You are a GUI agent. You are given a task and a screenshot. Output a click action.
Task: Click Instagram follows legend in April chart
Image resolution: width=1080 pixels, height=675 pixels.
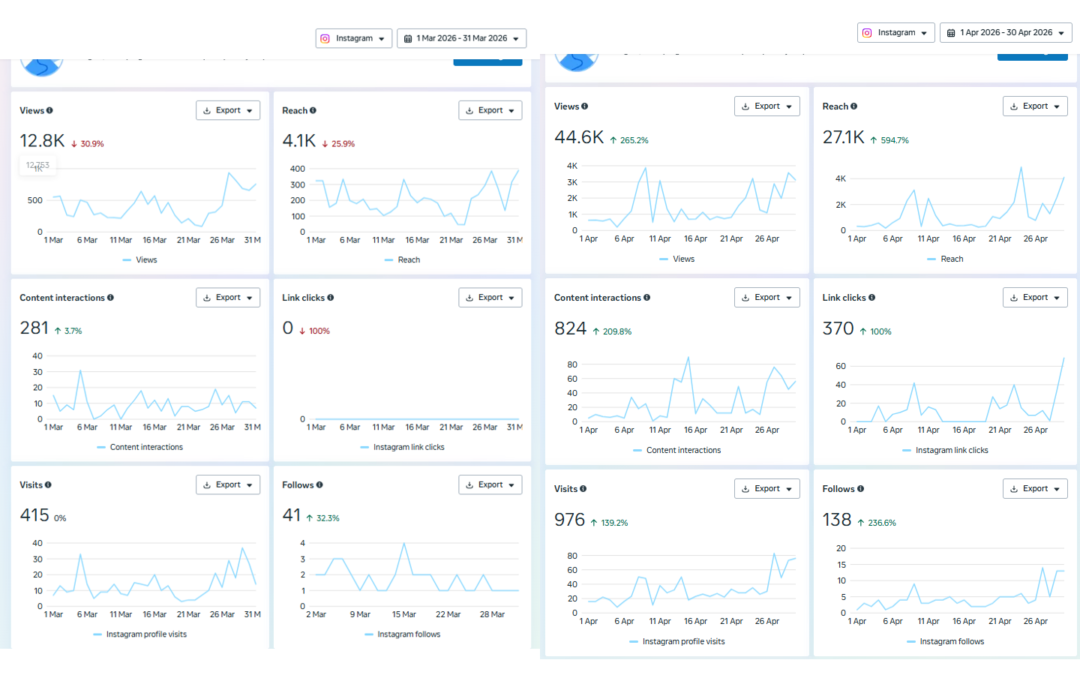coord(946,641)
